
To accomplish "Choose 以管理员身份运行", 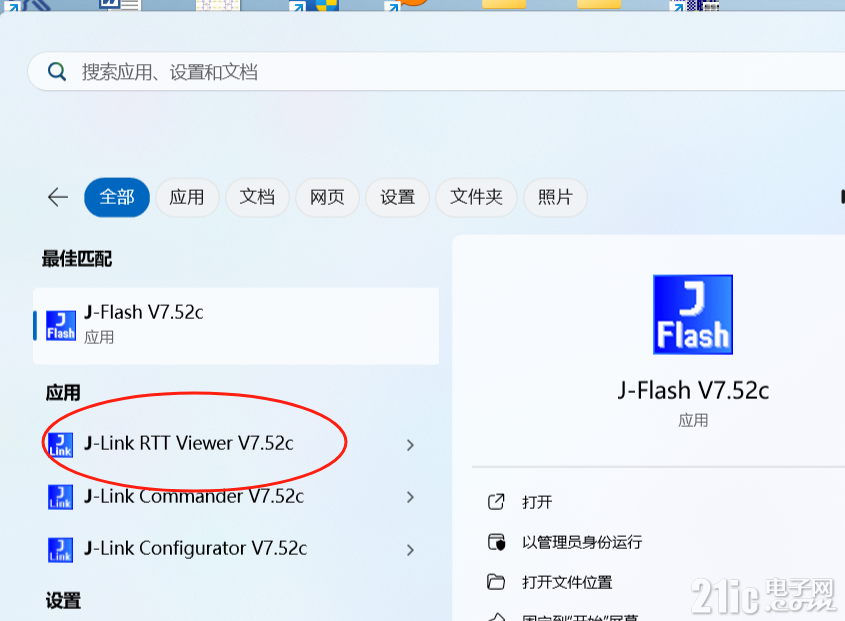I will (x=582, y=542).
